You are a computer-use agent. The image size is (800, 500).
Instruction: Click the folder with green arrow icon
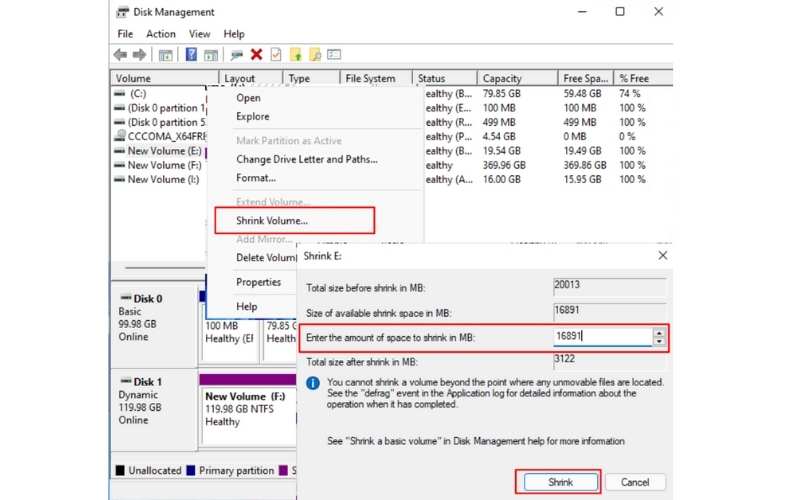point(295,55)
